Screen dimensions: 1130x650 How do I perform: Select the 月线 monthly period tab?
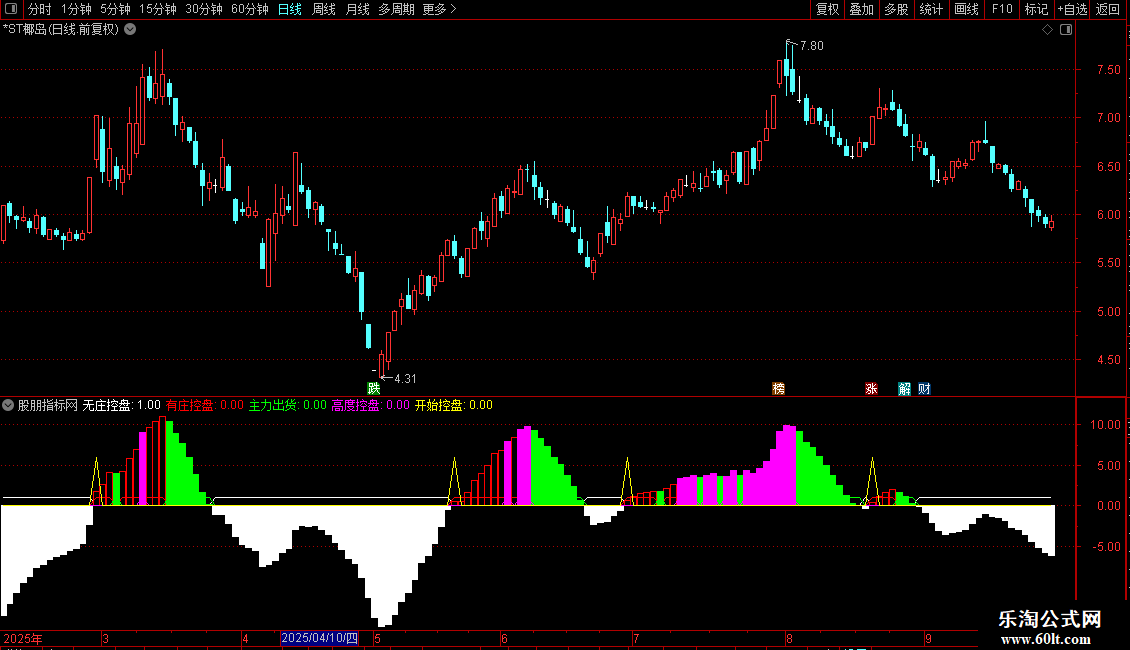[357, 9]
